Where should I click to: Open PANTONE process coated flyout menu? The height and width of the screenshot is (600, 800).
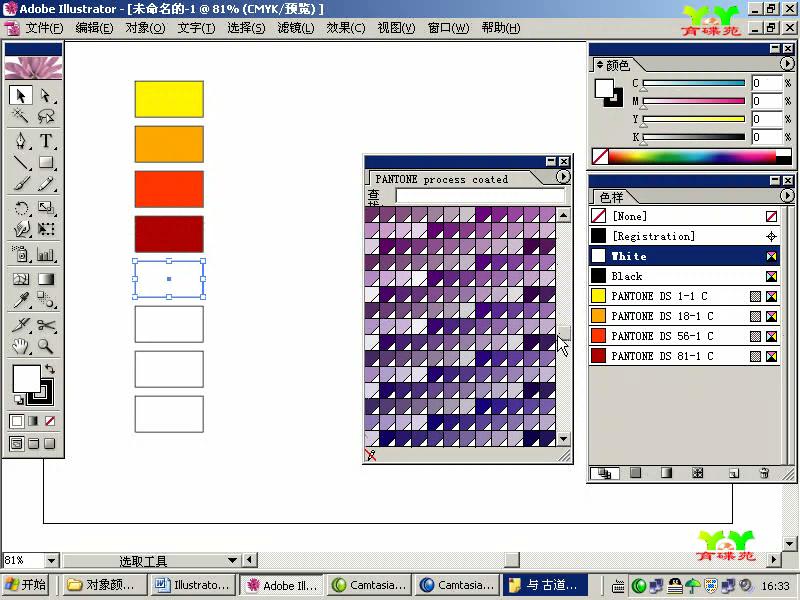563,177
